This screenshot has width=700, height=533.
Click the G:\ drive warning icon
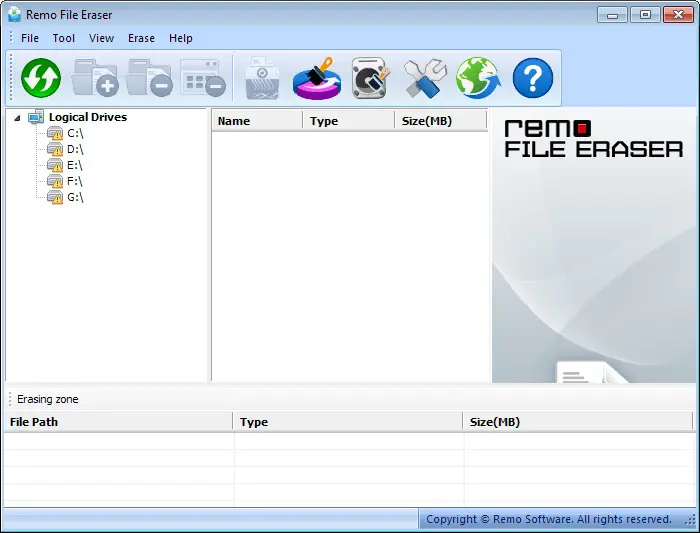pyautogui.click(x=55, y=197)
